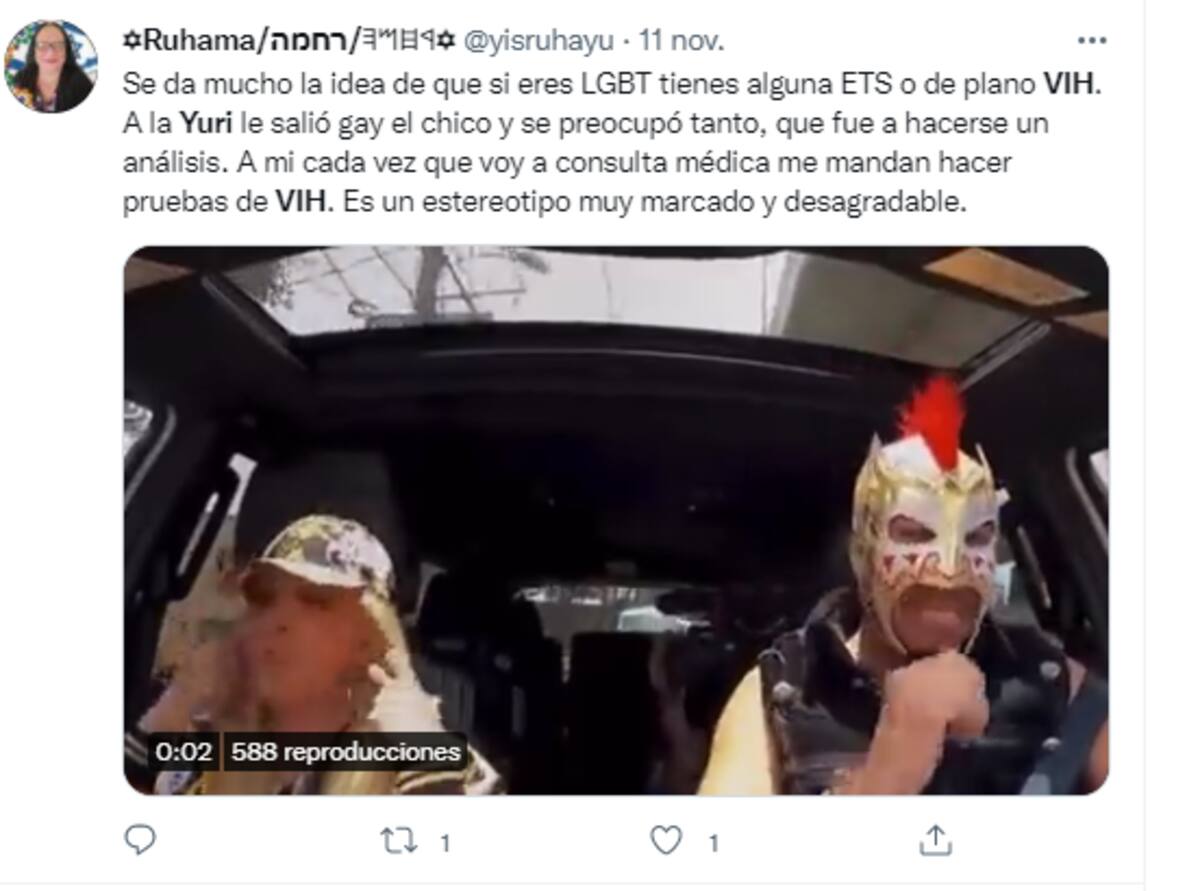The height and width of the screenshot is (891, 1200).
Task: Click the 588 reproducciones view count
Action: (345, 752)
